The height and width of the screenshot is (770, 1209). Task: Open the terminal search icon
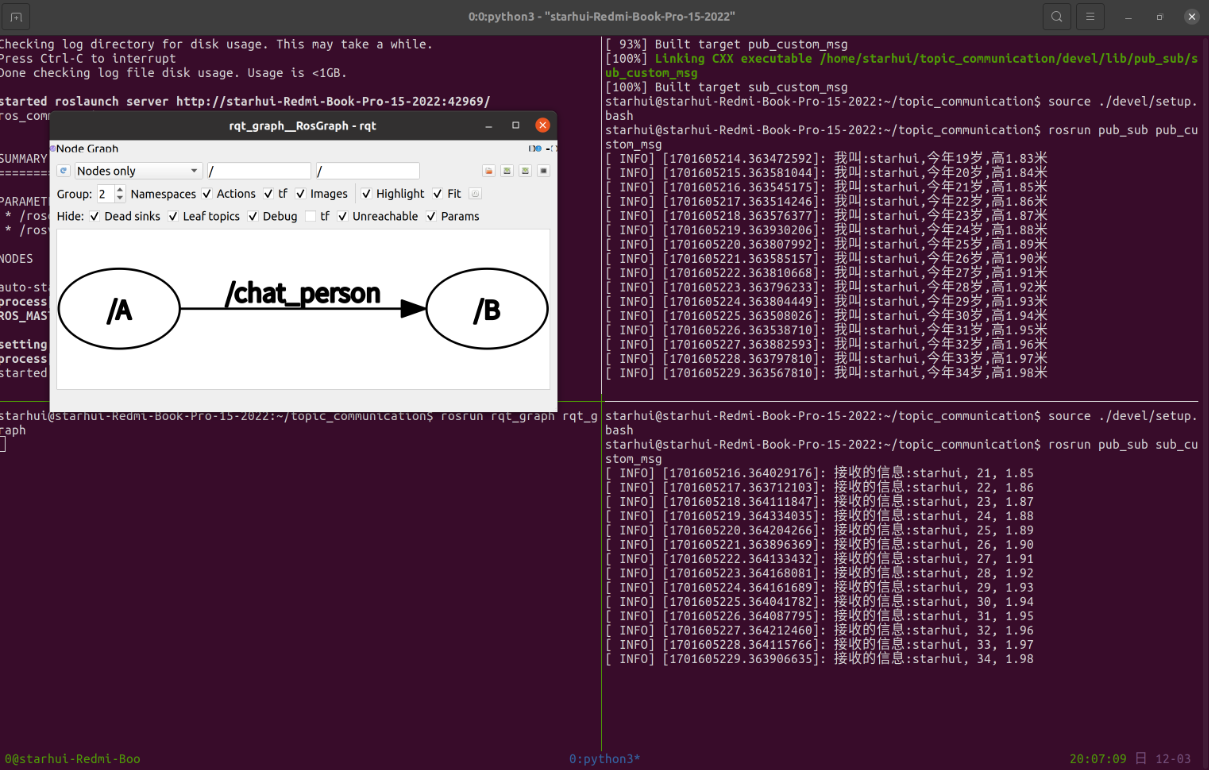[1056, 16]
